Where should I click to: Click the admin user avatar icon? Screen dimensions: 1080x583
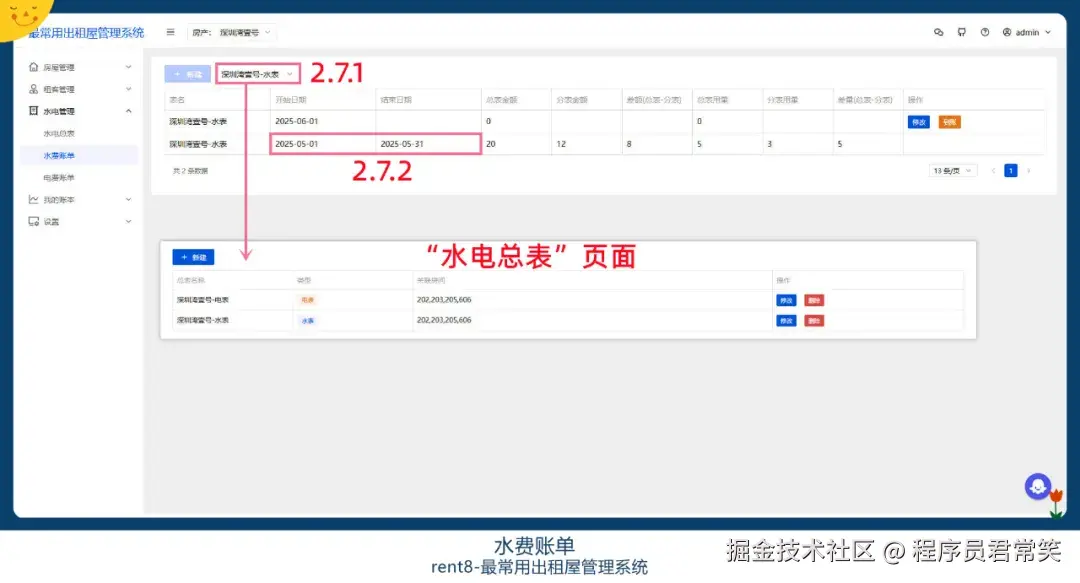click(x=1007, y=32)
